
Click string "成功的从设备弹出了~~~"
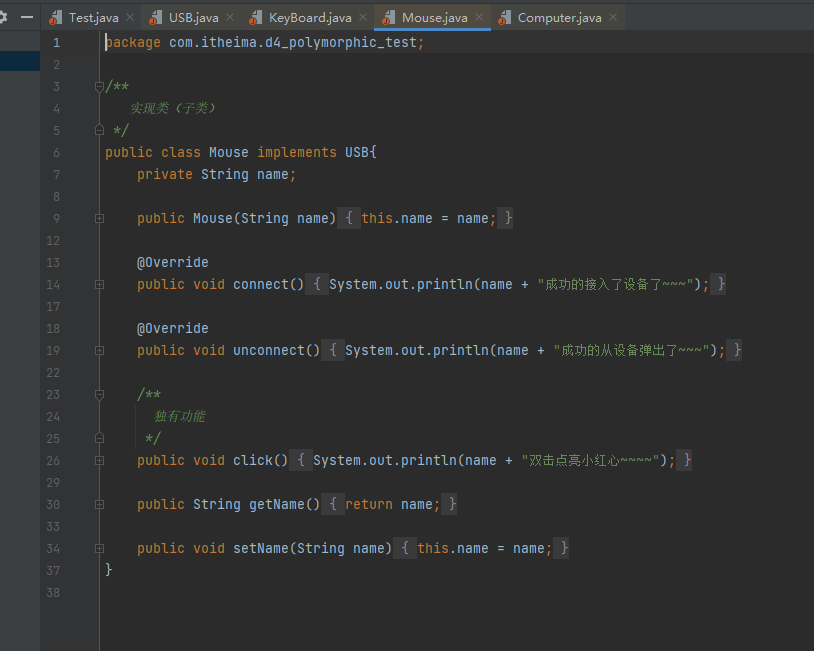coord(631,350)
